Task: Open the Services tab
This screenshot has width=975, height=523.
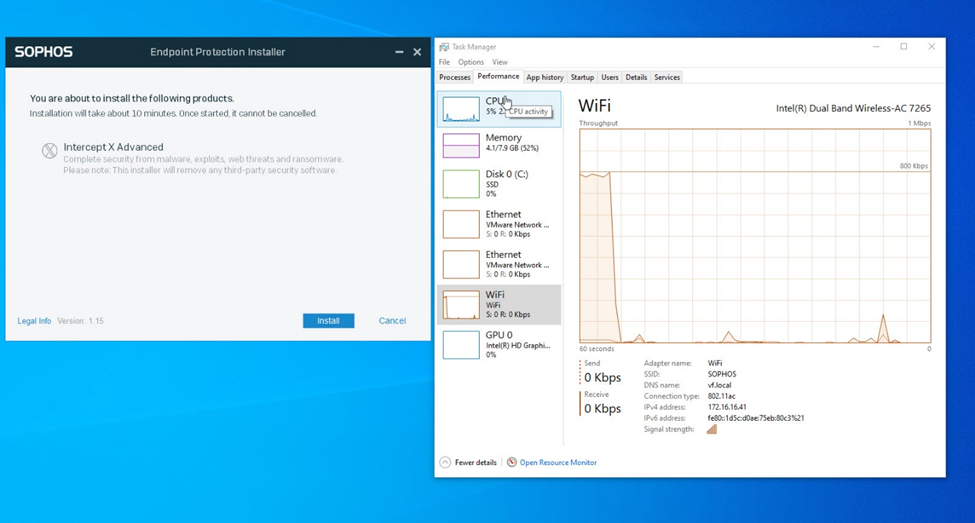Action: [x=667, y=77]
